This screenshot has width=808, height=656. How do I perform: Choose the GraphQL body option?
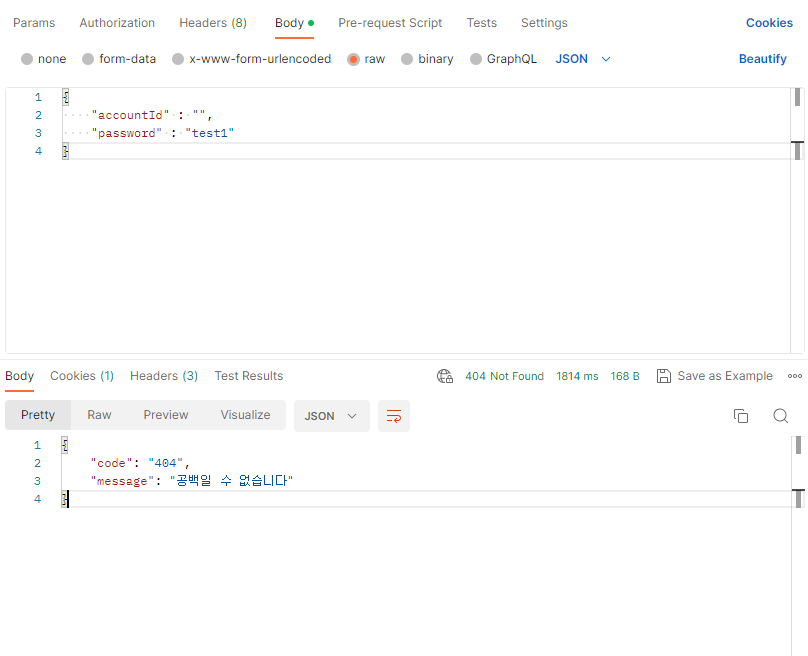(x=503, y=59)
